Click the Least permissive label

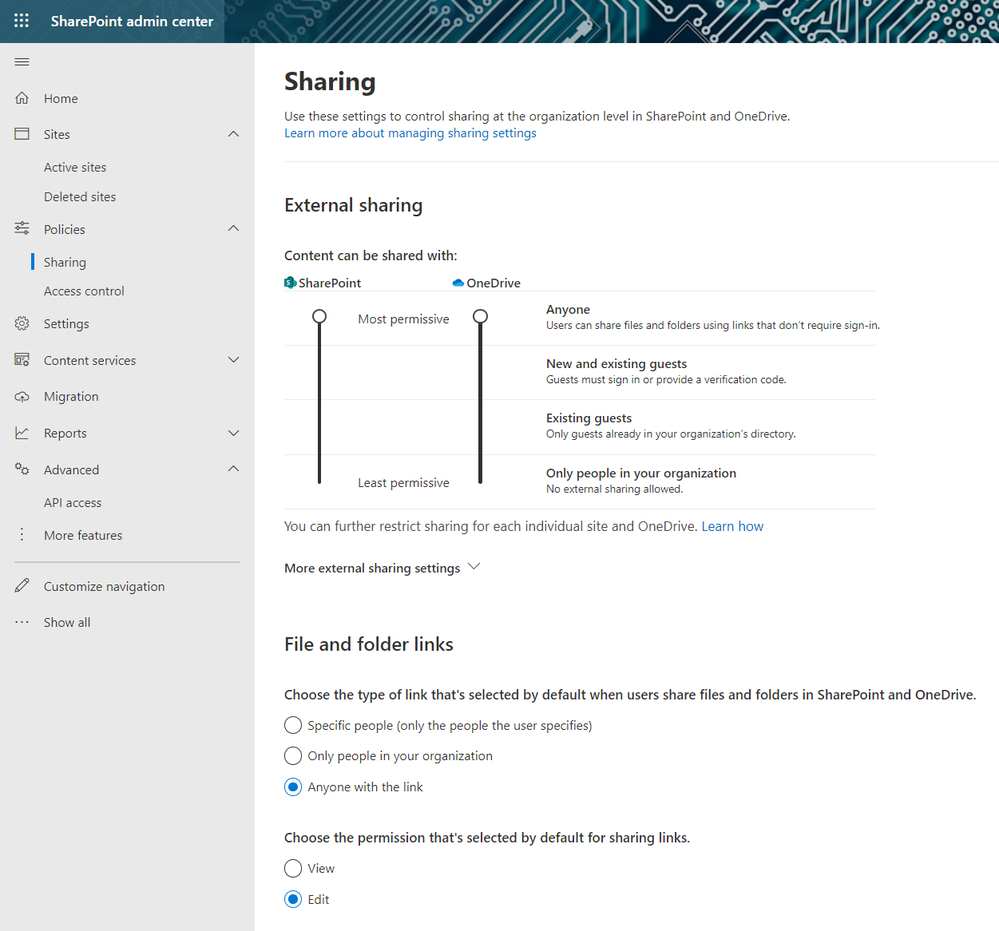403,483
